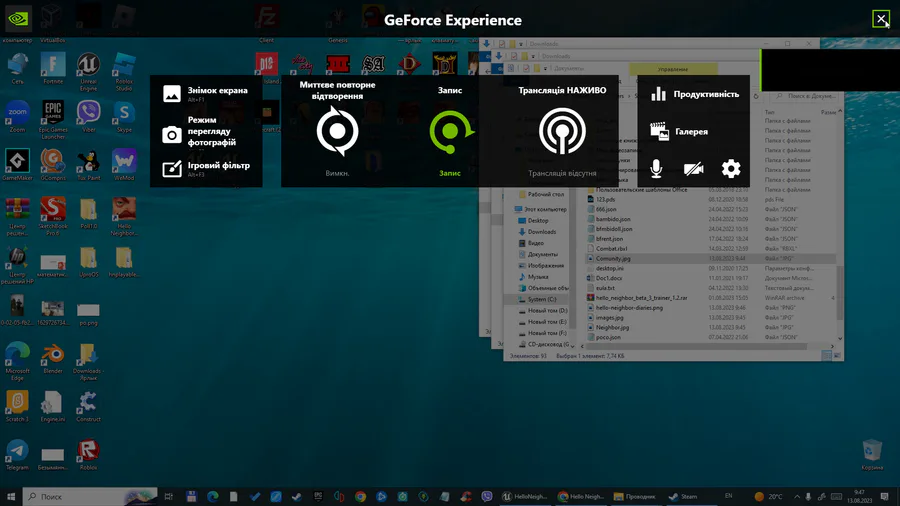Open the Viber desktop shortcut
Image resolution: width=900 pixels, height=506 pixels.
(x=88, y=117)
